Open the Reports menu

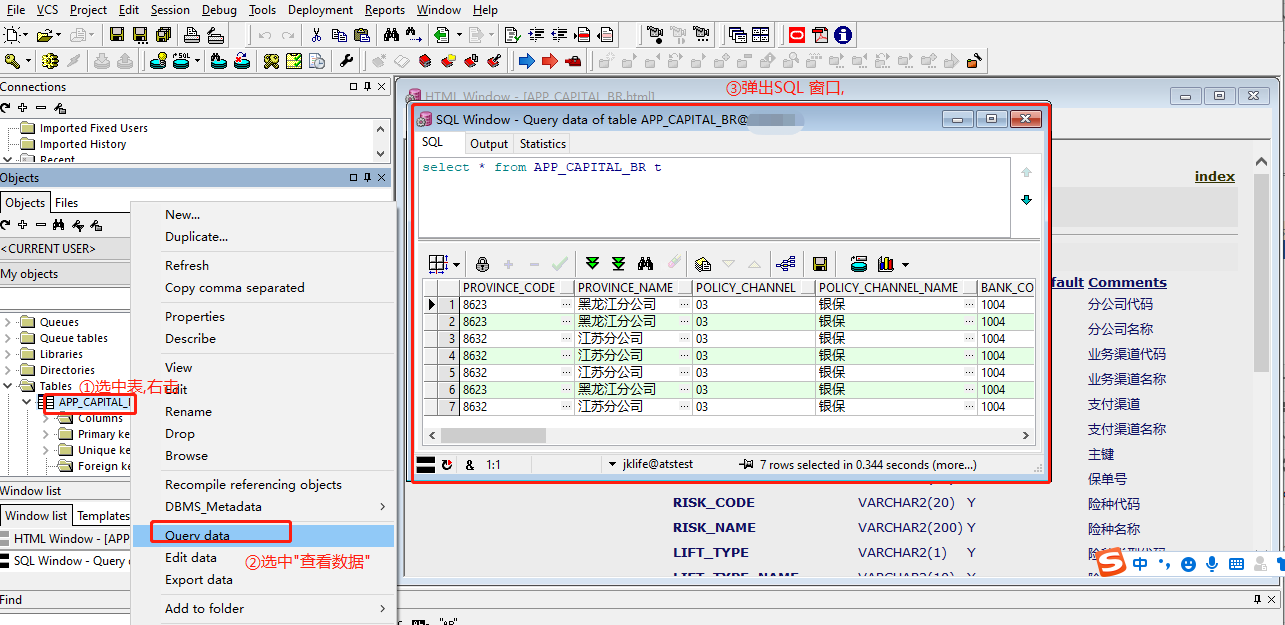(385, 10)
